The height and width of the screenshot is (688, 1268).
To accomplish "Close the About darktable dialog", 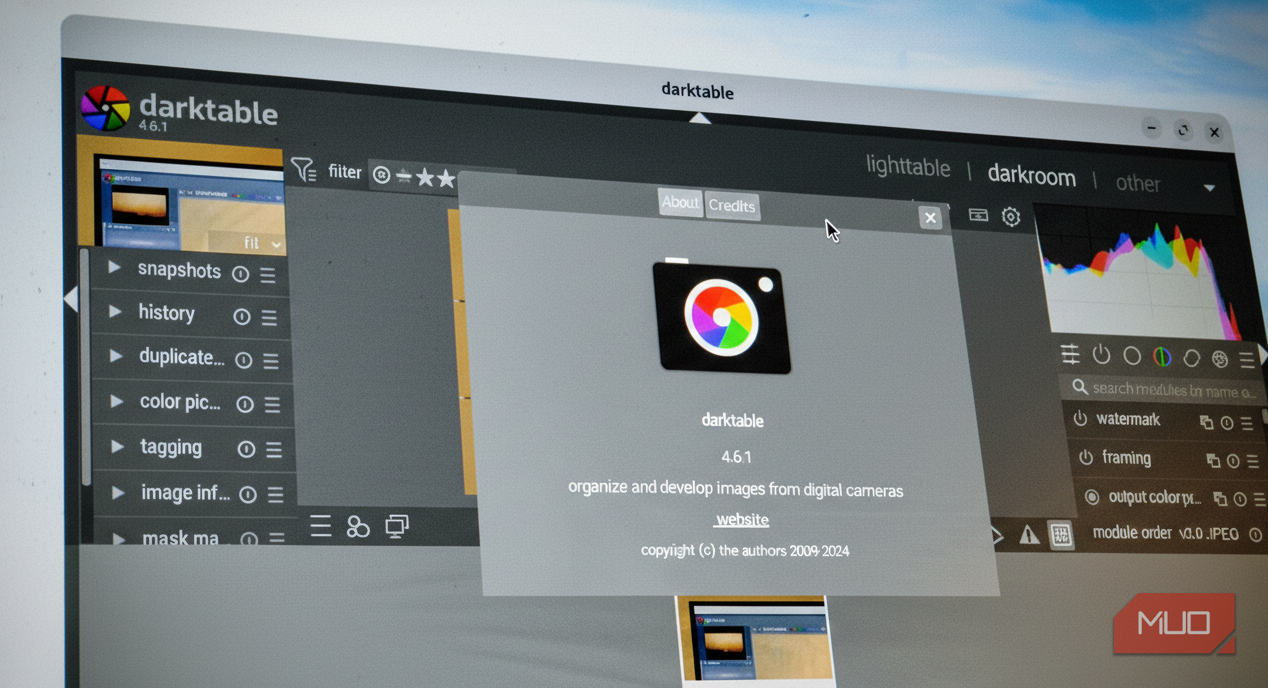I will point(930,217).
